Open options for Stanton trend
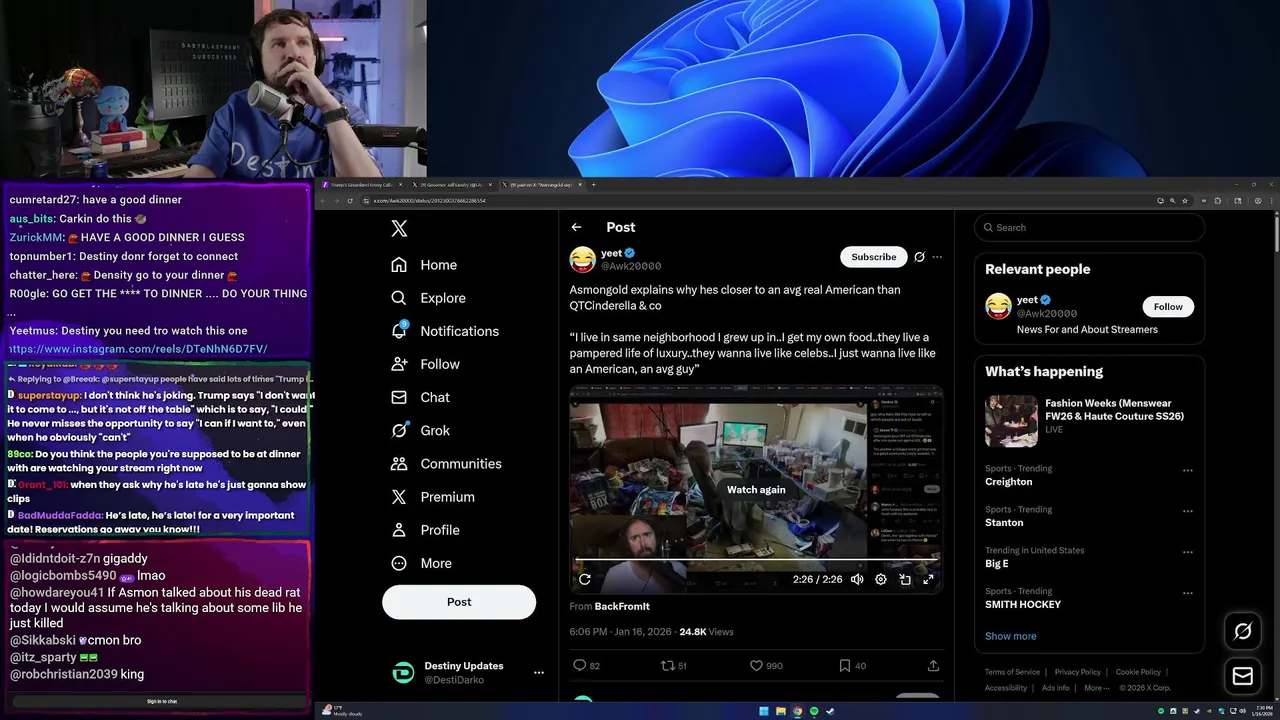The height and width of the screenshot is (720, 1280). [1188, 511]
